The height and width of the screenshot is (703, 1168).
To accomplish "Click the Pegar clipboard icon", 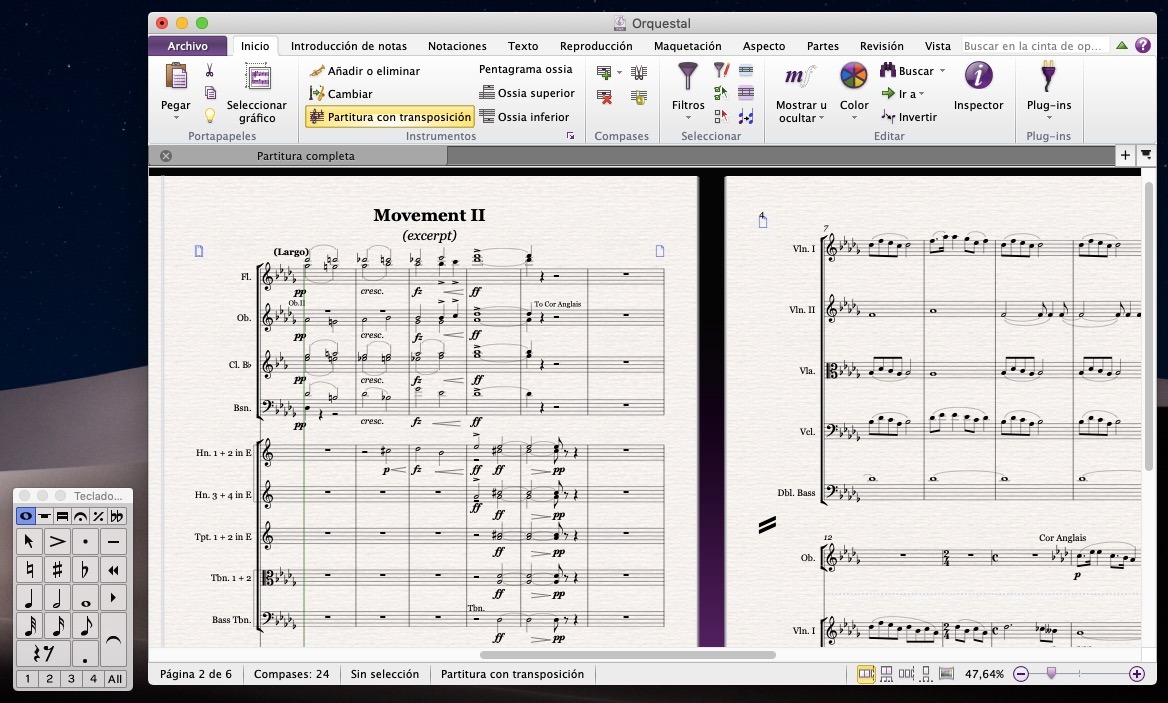I will 176,77.
